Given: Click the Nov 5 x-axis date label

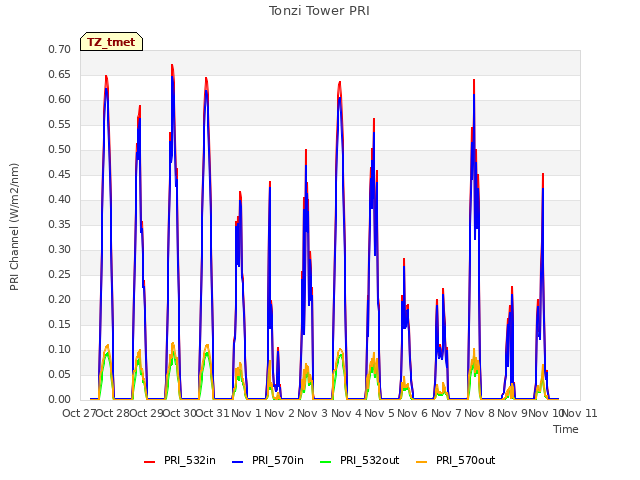Looking at the screenshot, I should click(380, 413).
